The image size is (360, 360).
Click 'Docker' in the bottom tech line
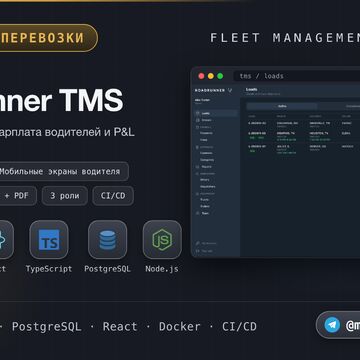180,327
